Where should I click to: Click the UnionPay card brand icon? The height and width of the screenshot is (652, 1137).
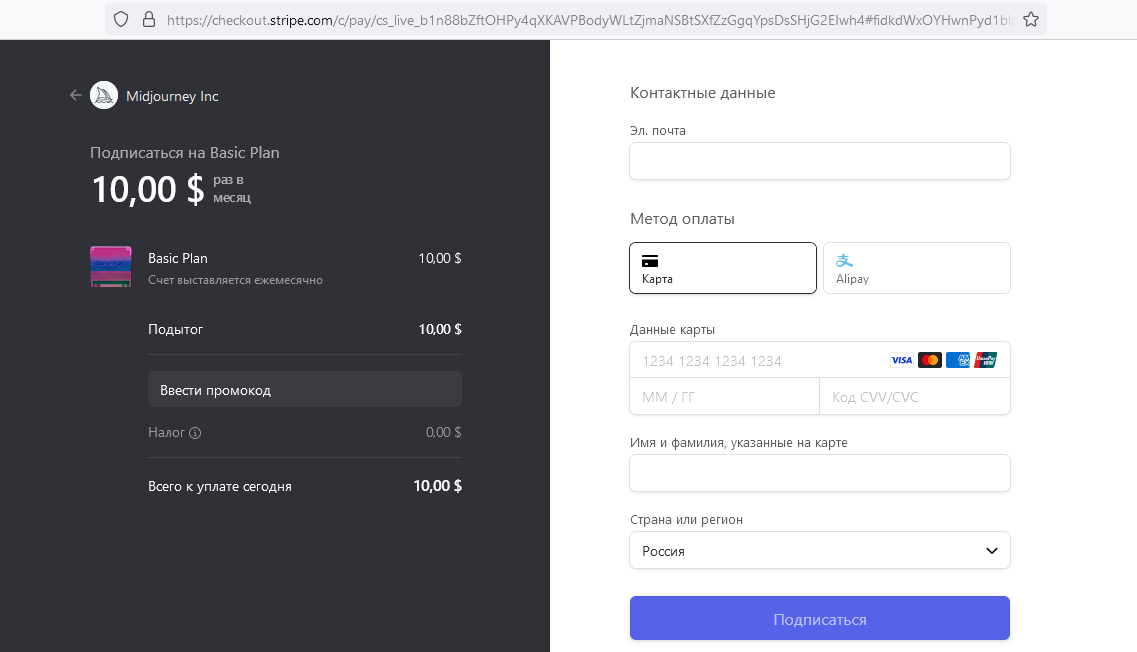[x=985, y=360]
